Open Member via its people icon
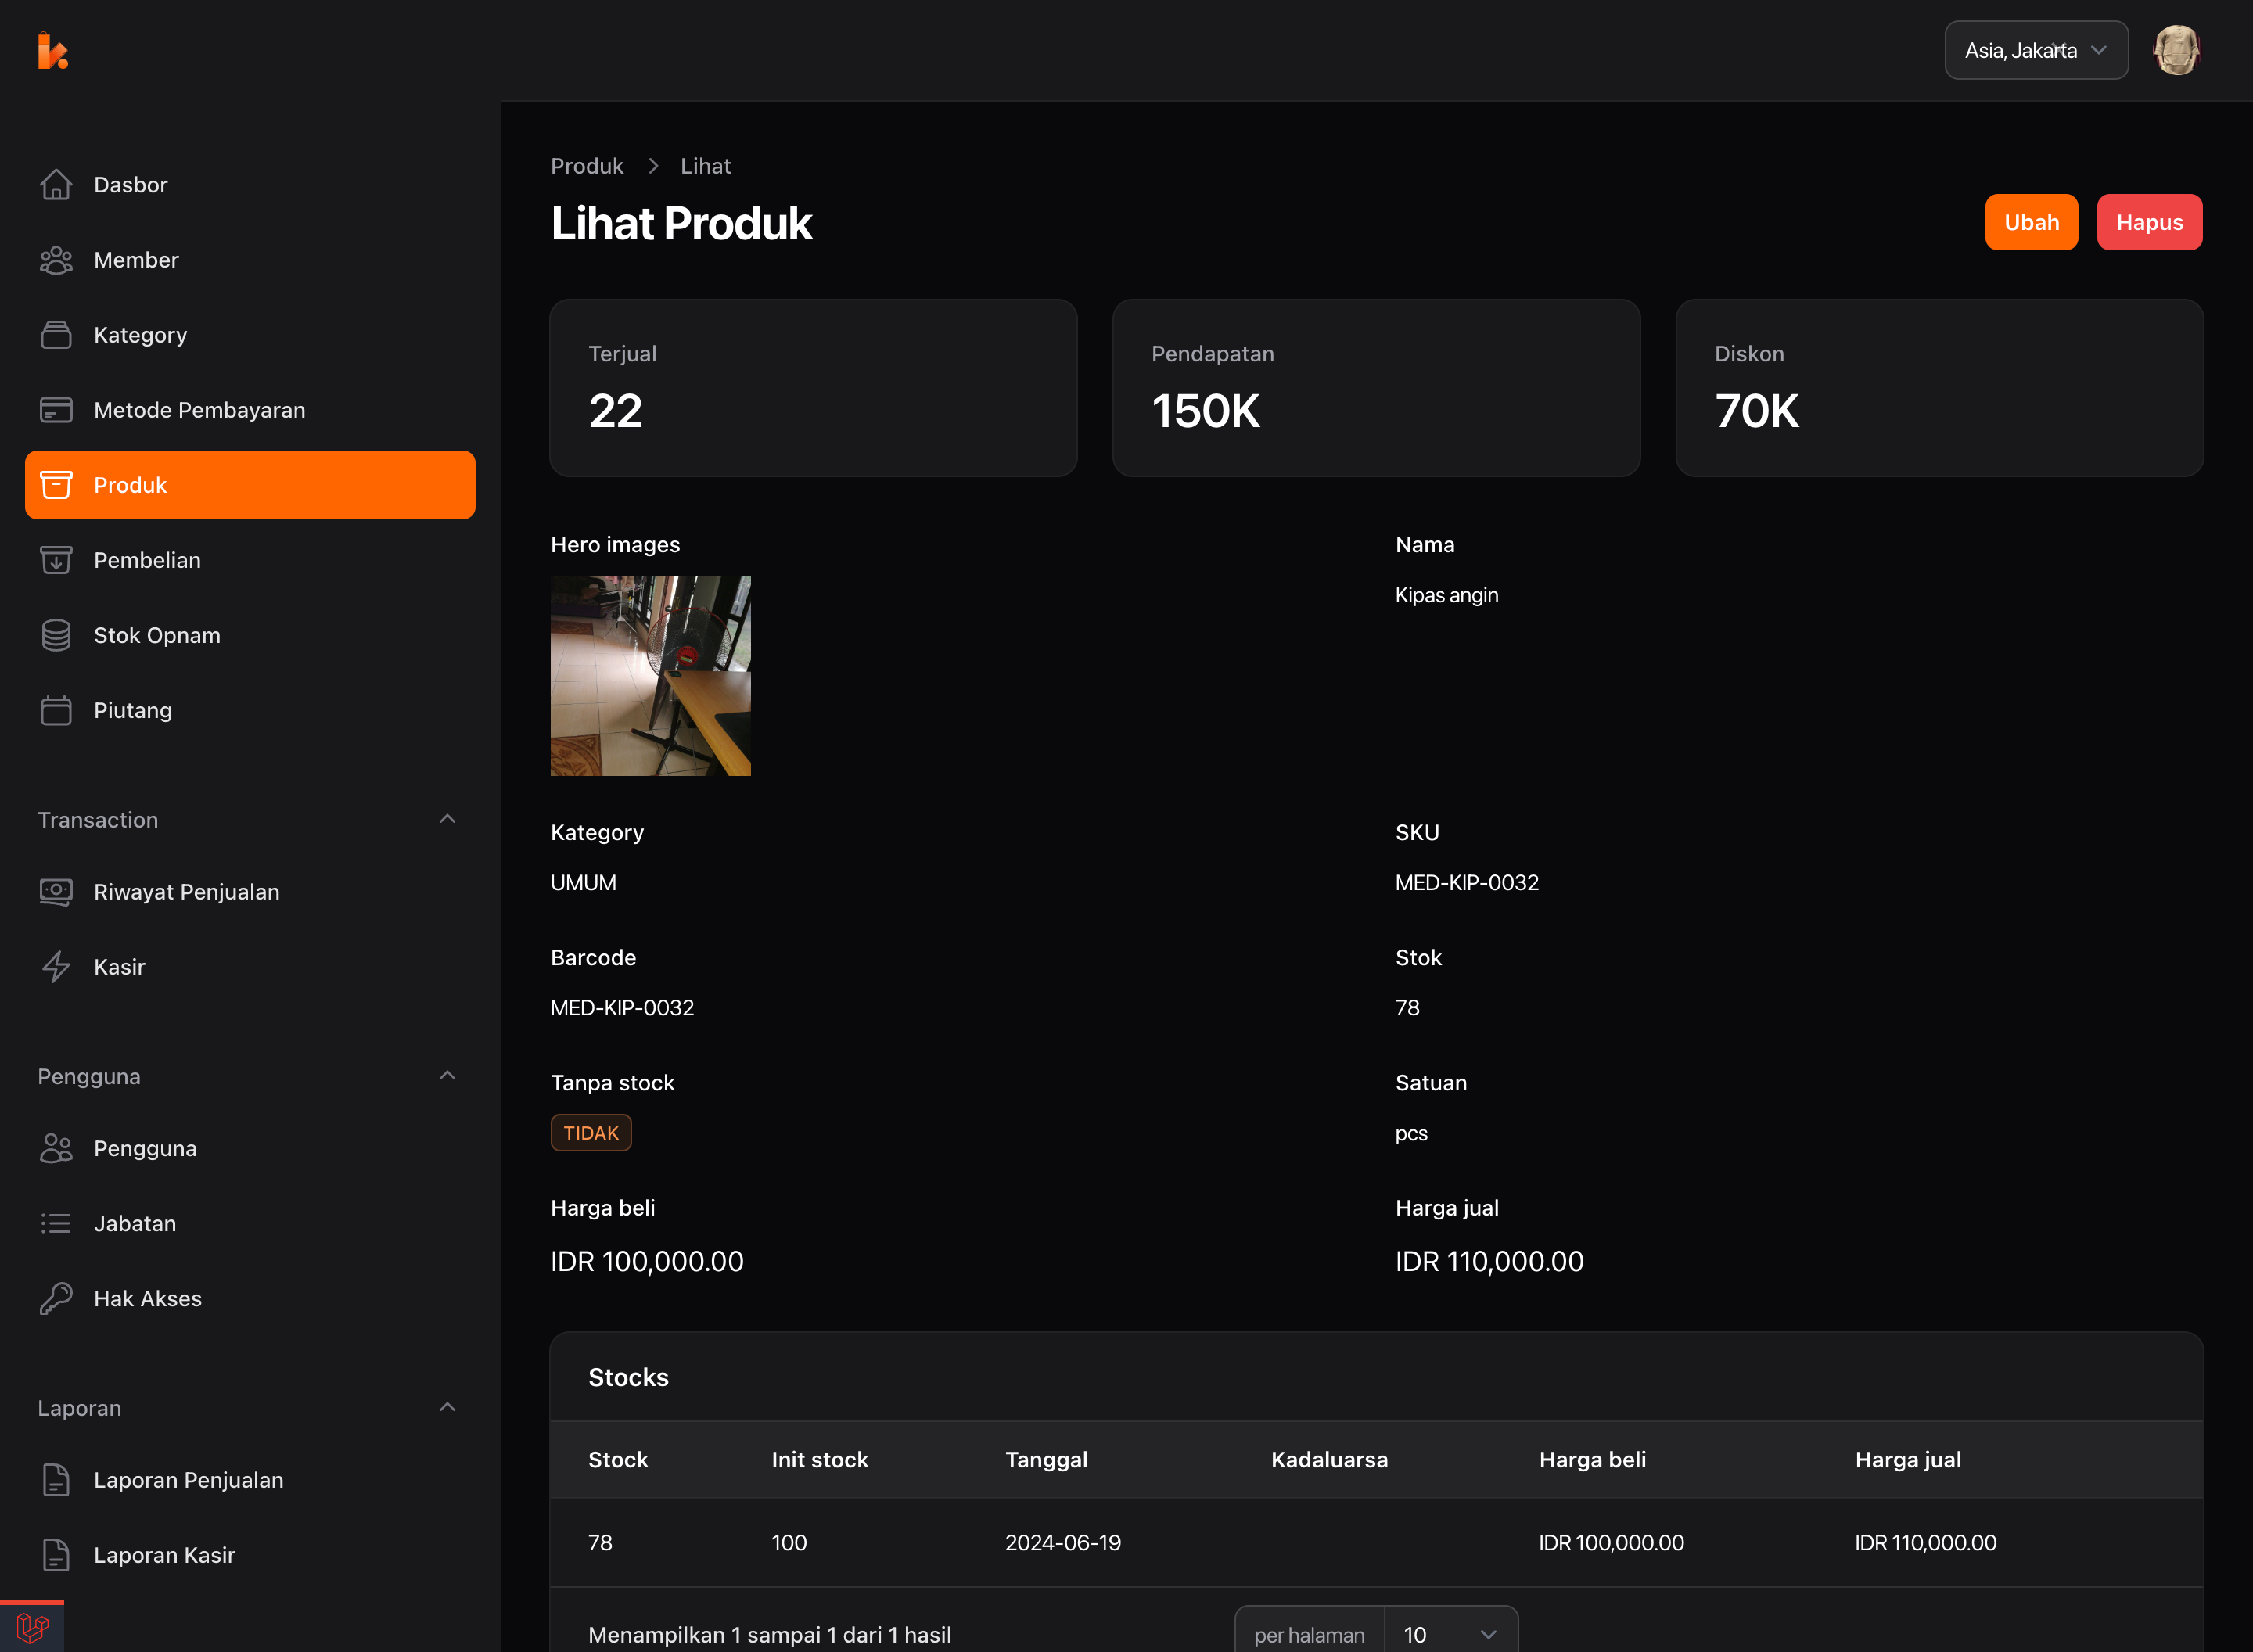This screenshot has width=2253, height=1652. tap(56, 260)
